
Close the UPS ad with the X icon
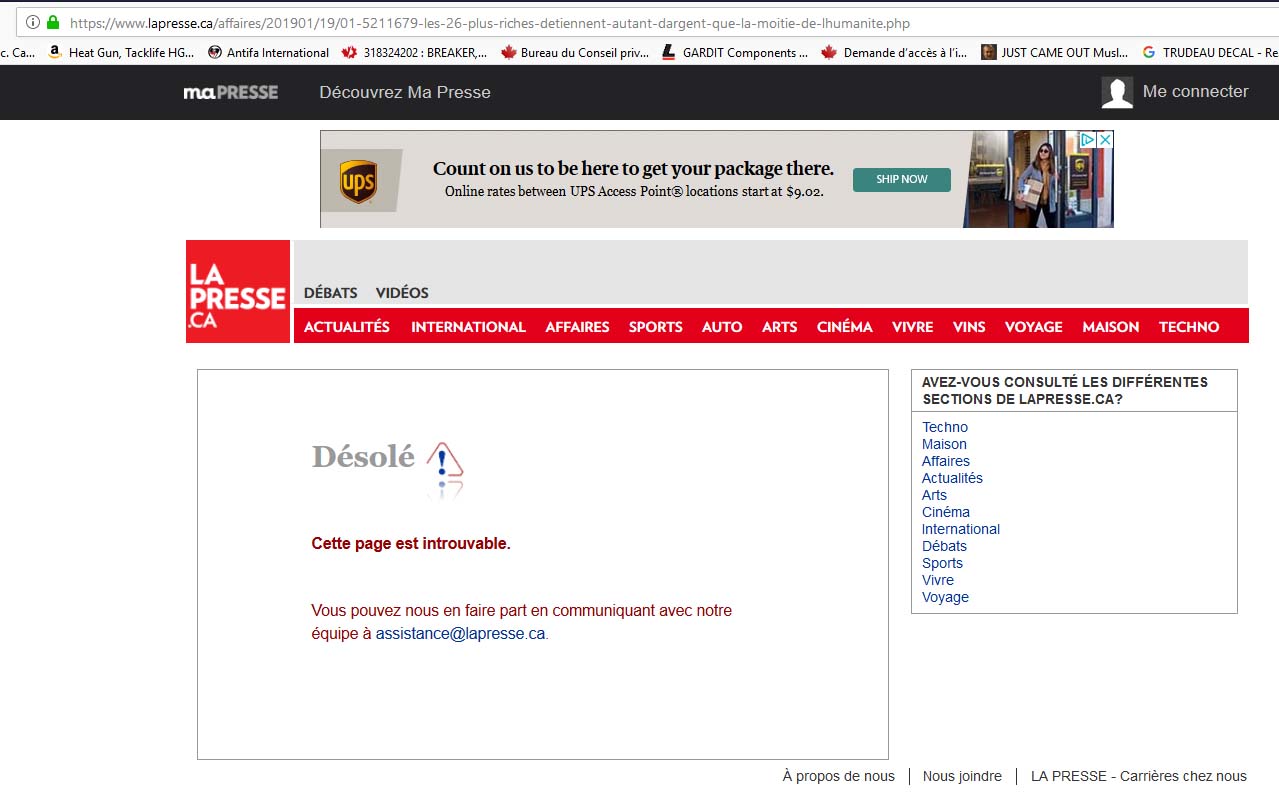click(x=1105, y=140)
